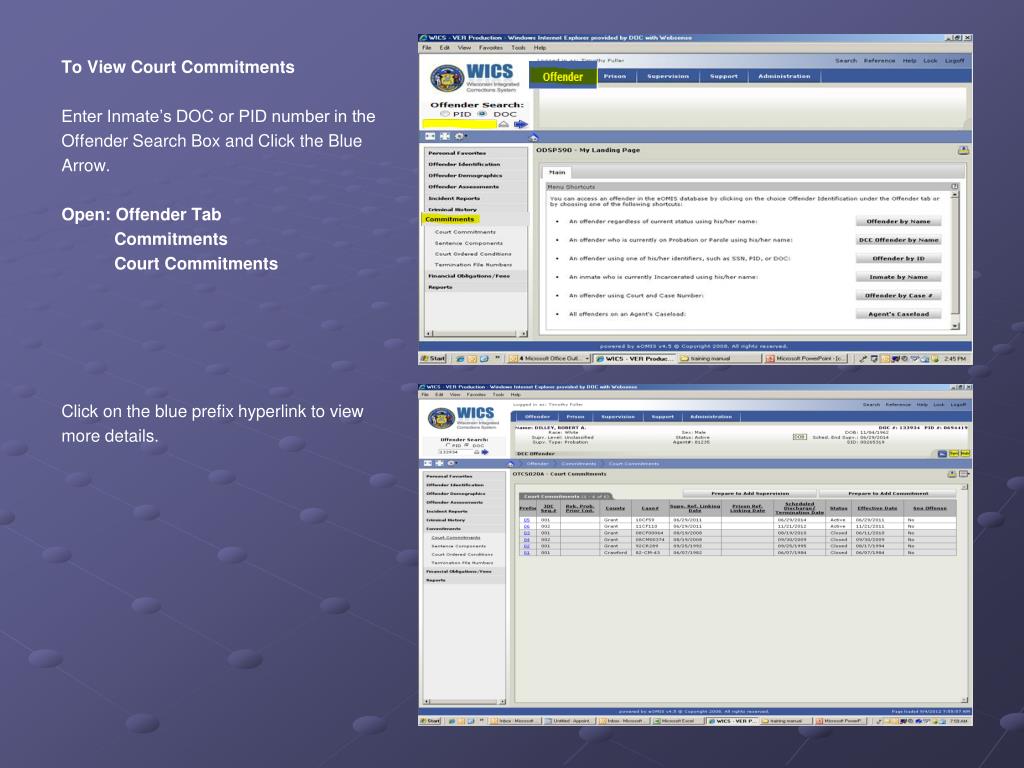Open the Administration tab in top window
This screenshot has width=1024, height=768.
(x=784, y=76)
